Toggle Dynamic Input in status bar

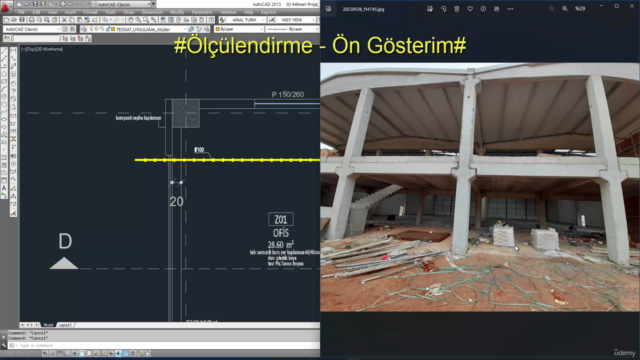point(111,353)
